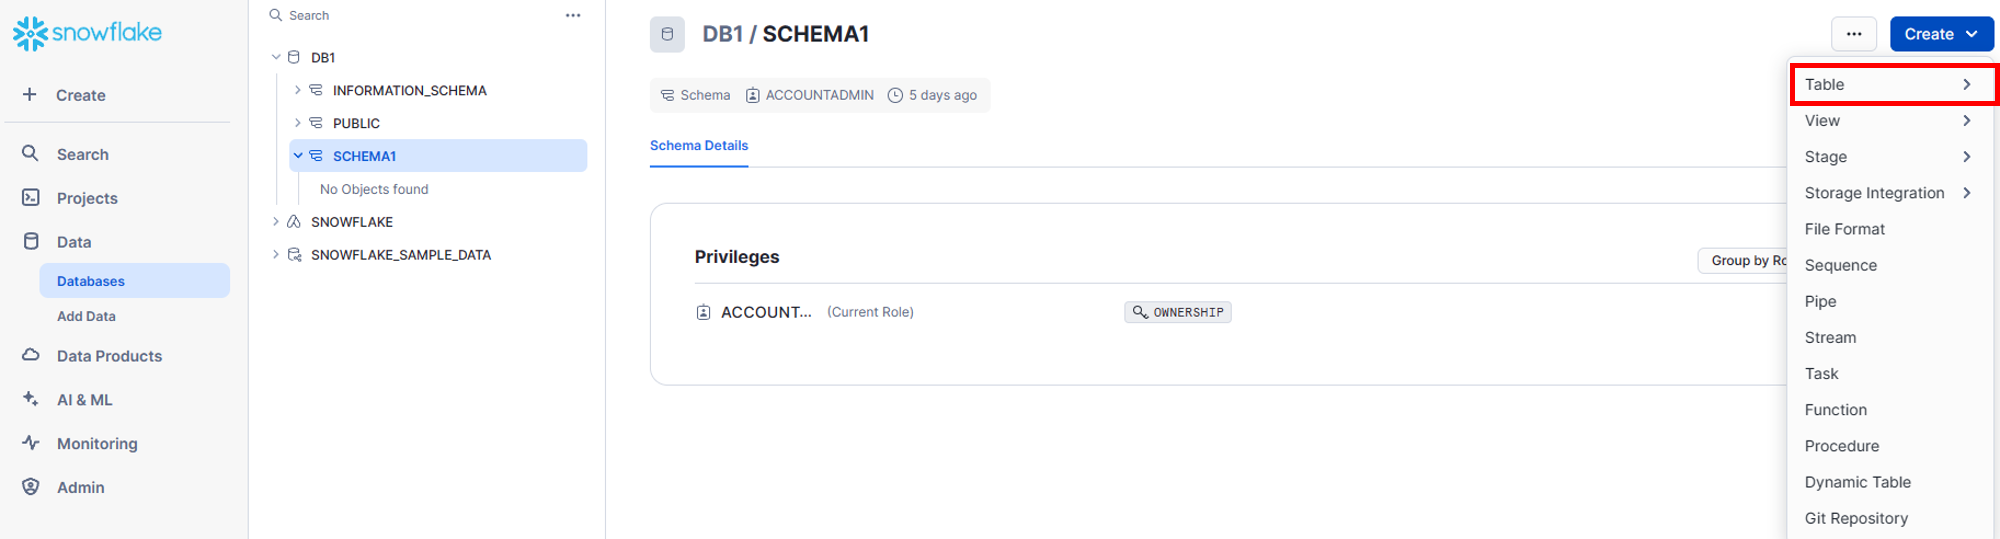
Task: Open AI & ML sparkle icon
Action: (31, 398)
